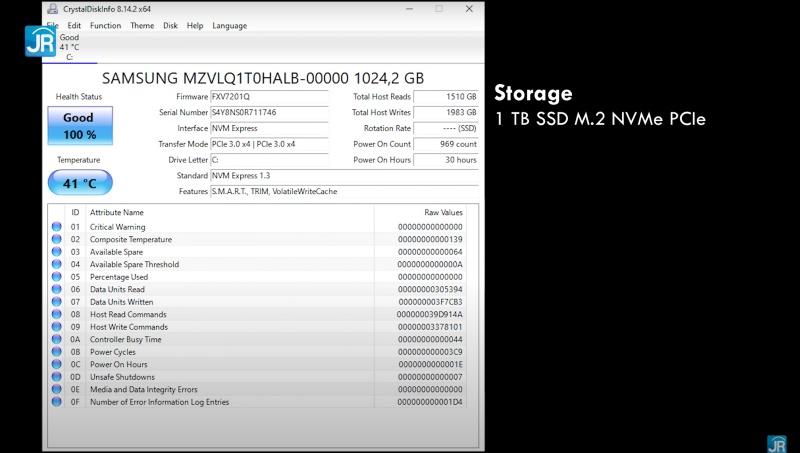Image resolution: width=800 pixels, height=453 pixels.
Task: Select the status icon for Power Cycles
Action: 56,352
